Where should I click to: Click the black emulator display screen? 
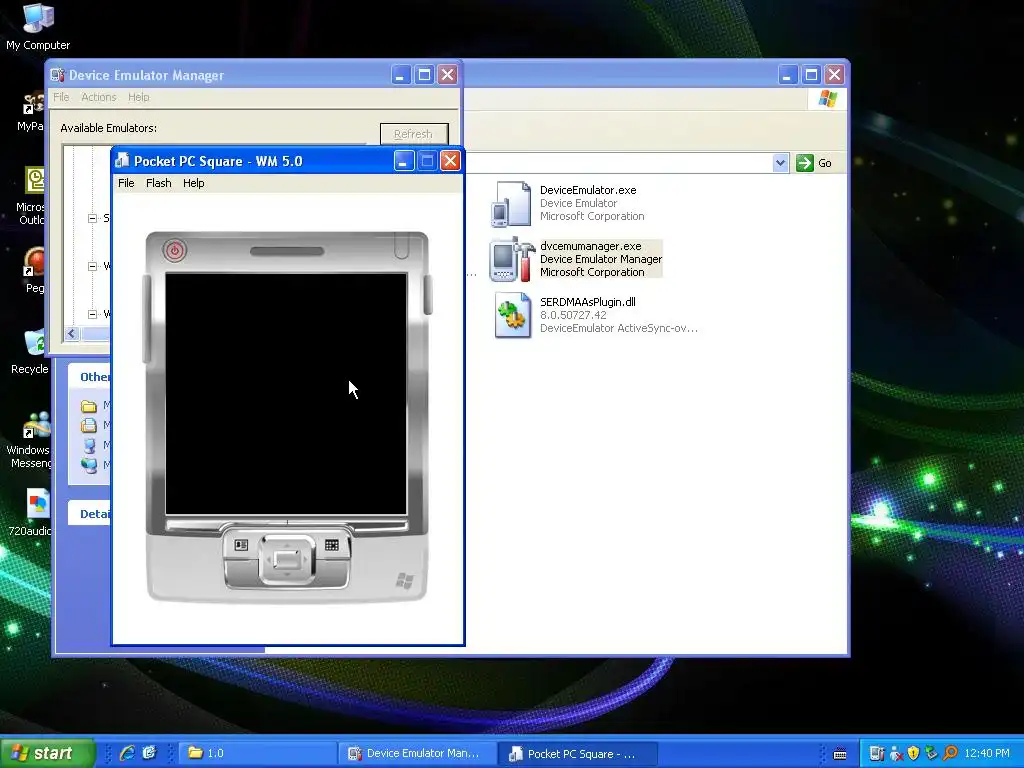tap(286, 394)
